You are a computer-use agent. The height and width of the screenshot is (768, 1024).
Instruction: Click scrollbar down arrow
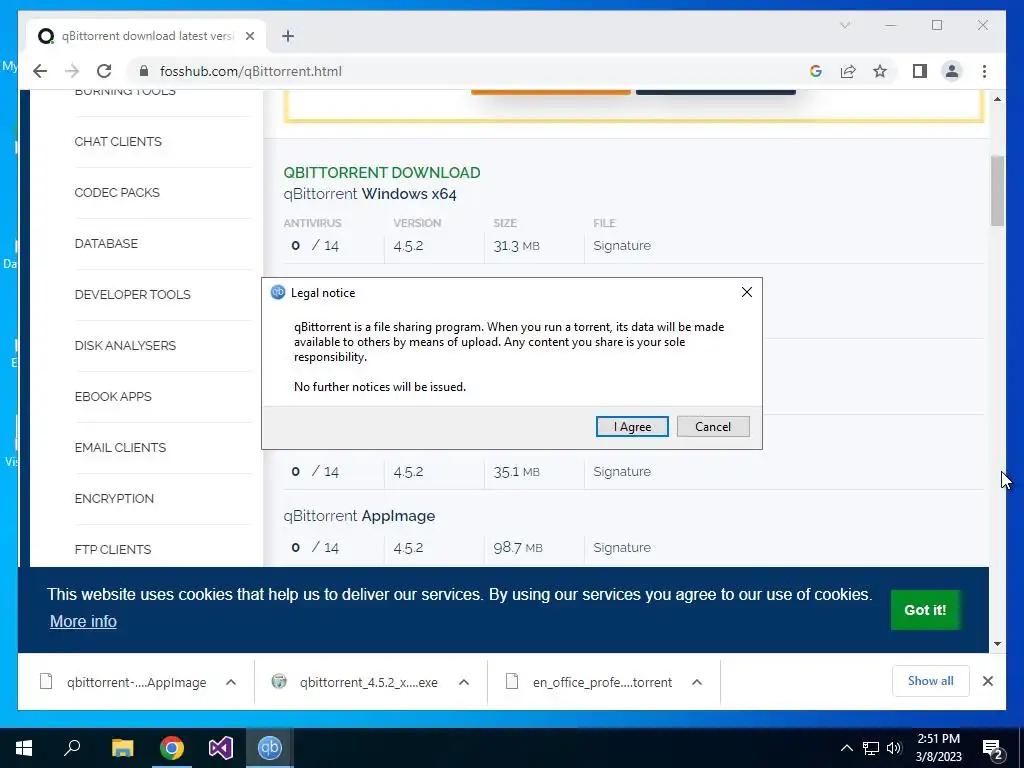997,644
